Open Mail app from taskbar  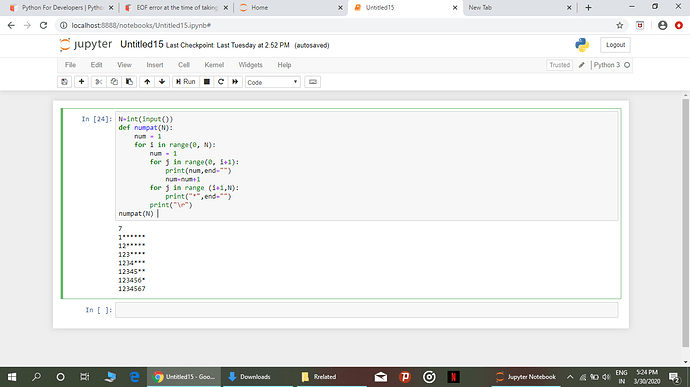point(381,377)
